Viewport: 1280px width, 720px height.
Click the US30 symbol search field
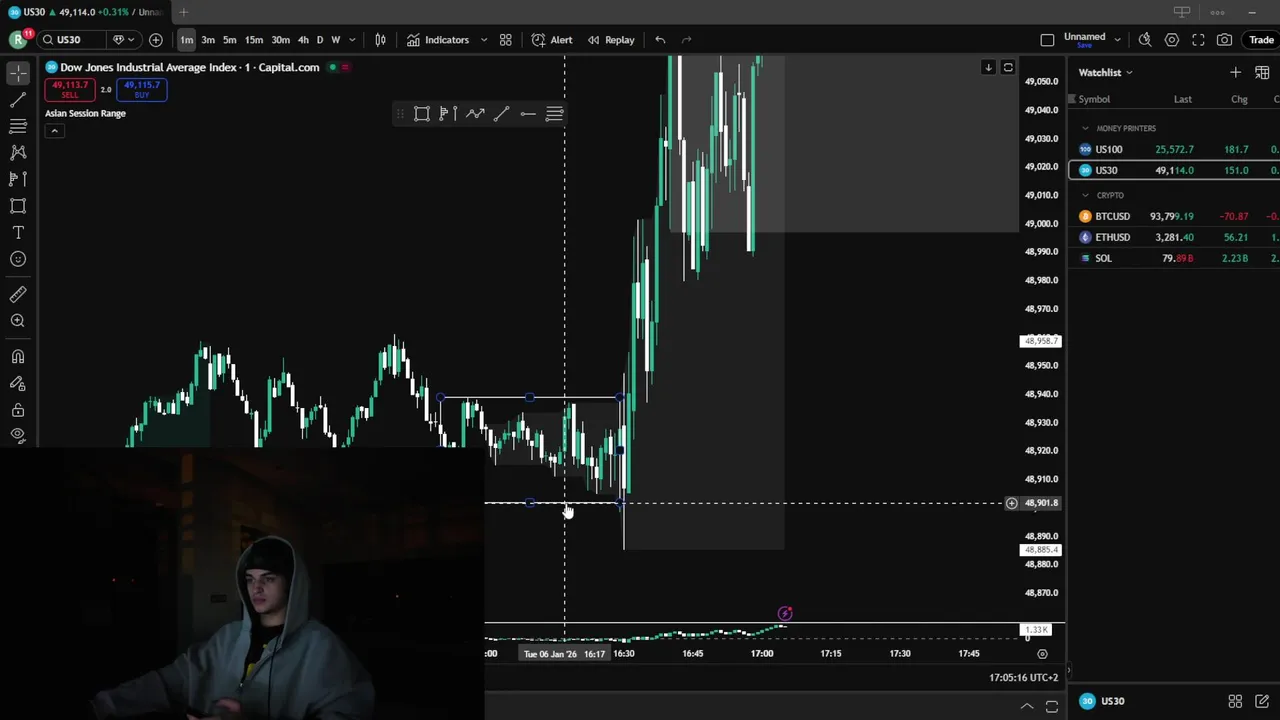[72, 40]
